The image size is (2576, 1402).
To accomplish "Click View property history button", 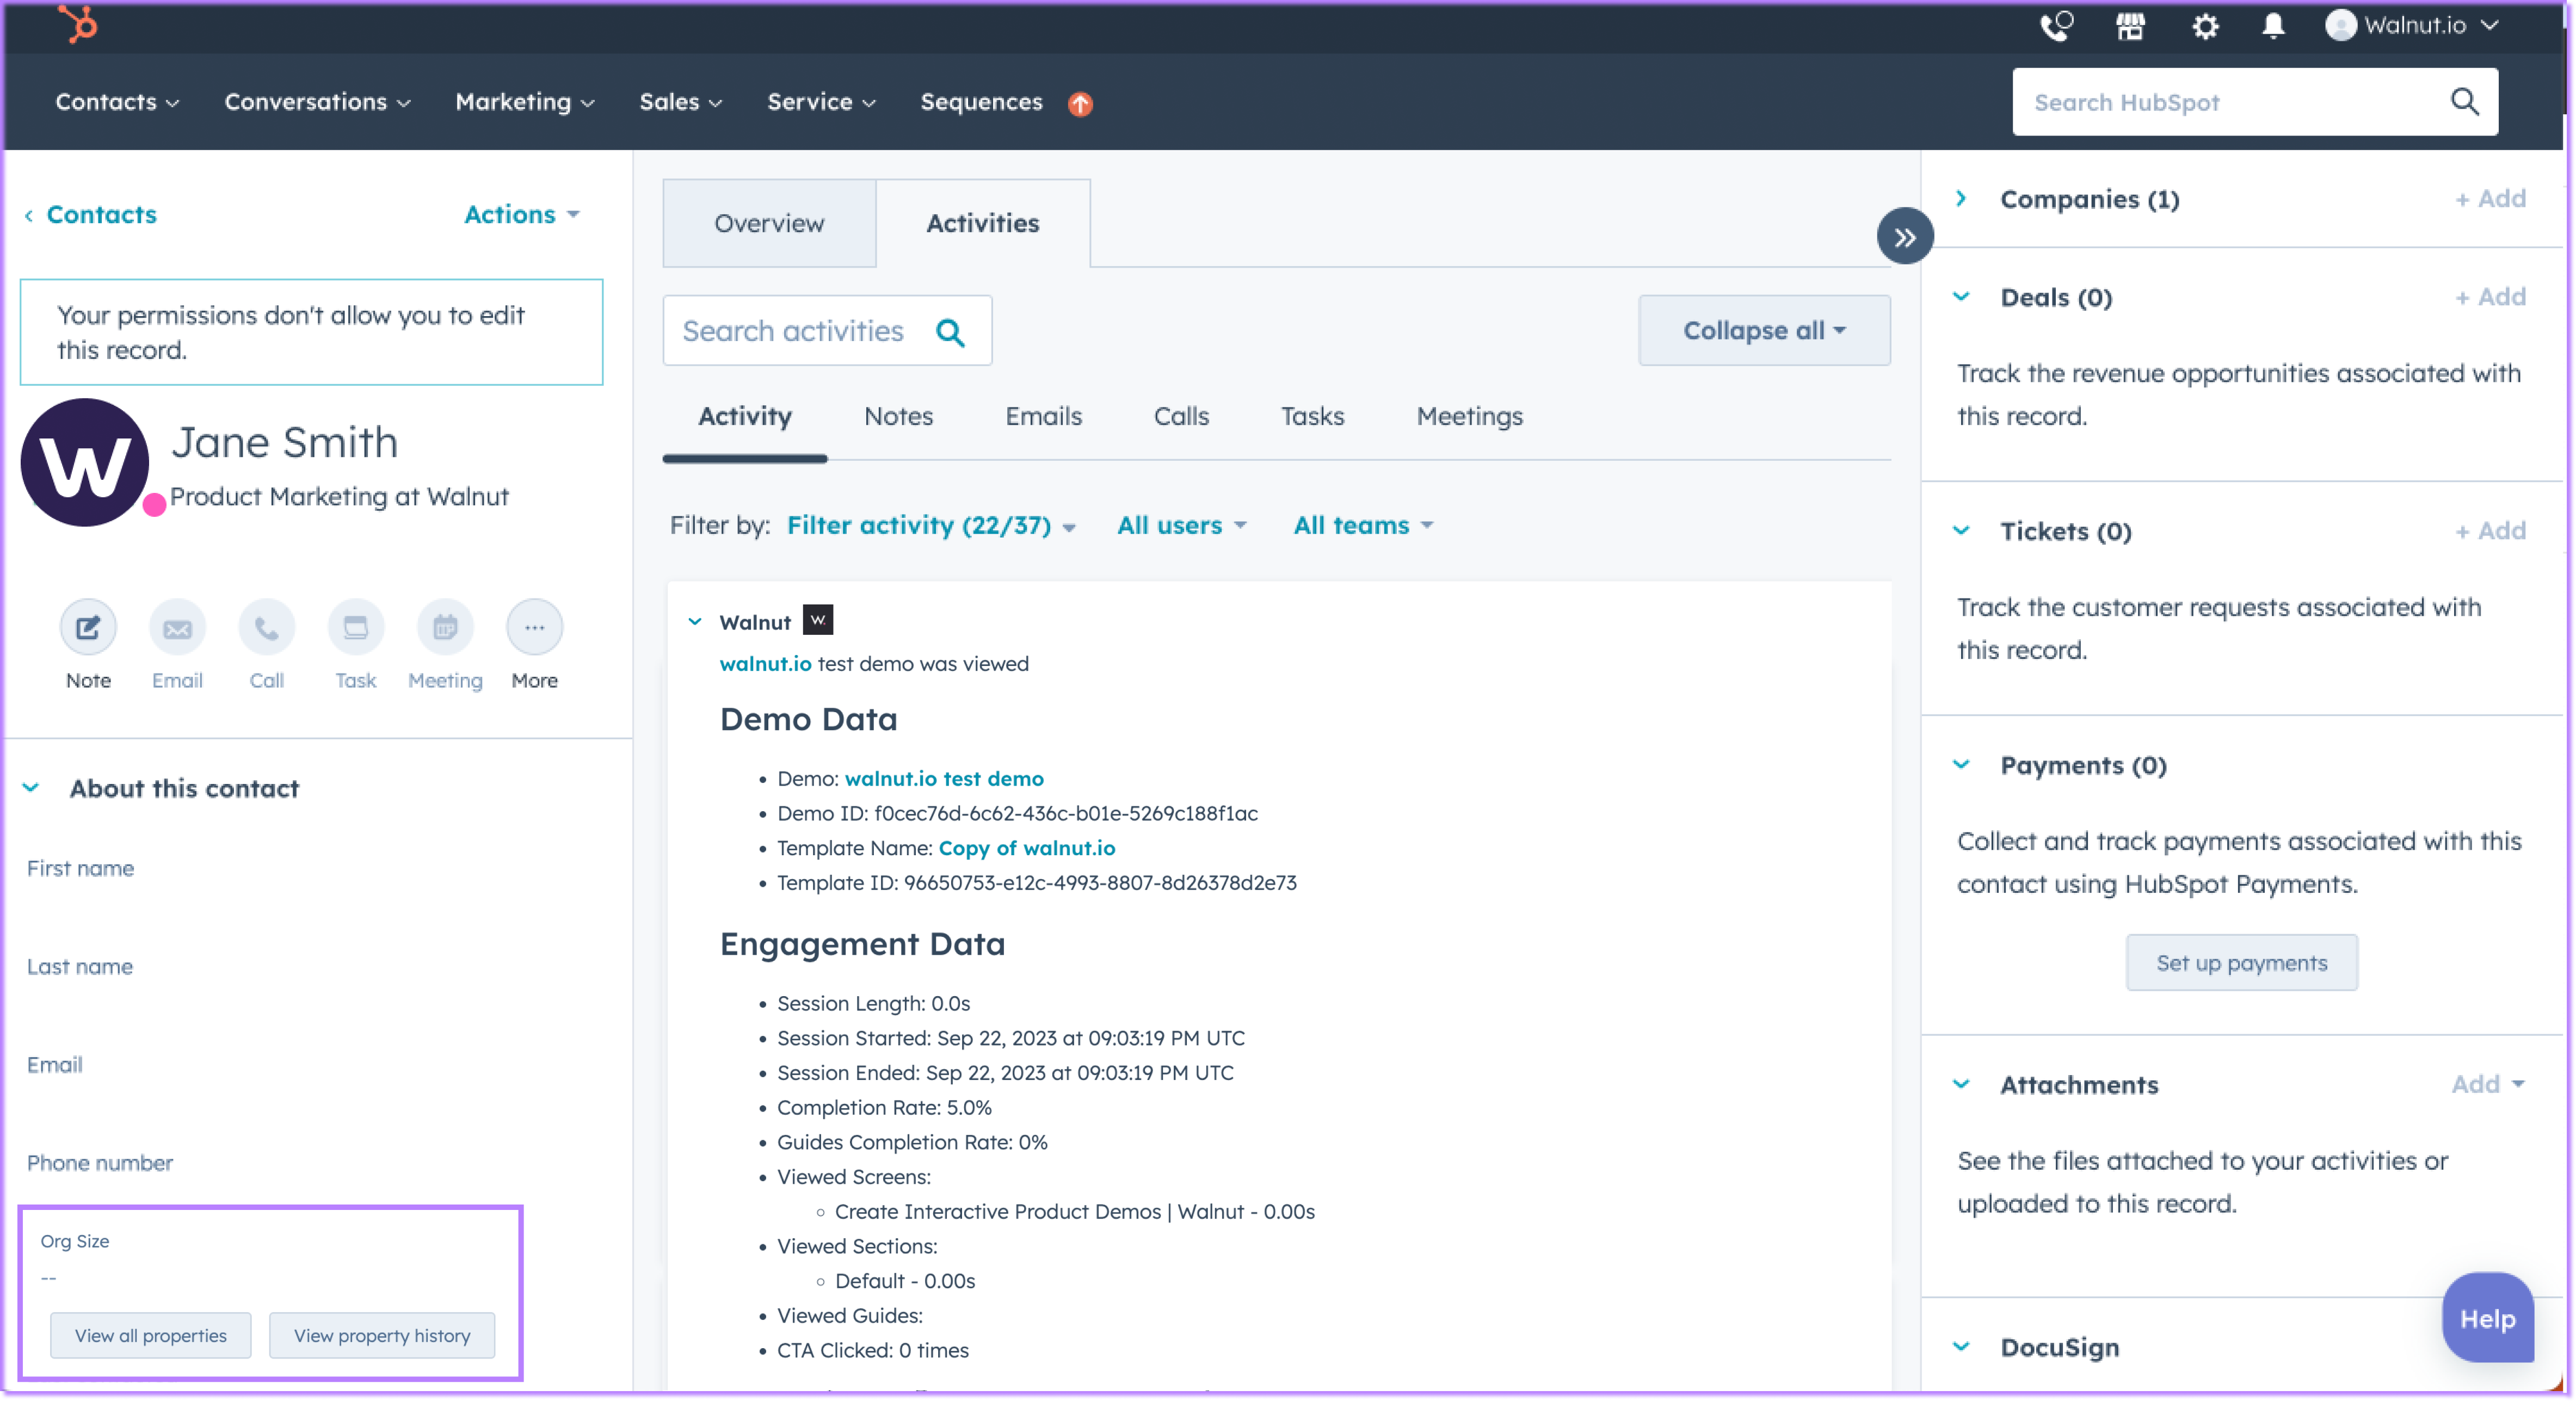I will (382, 1336).
